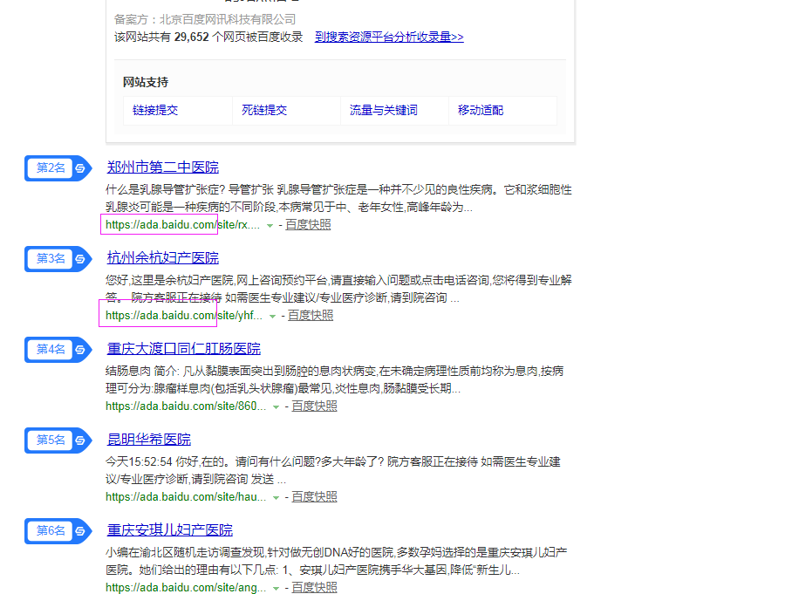The width and height of the screenshot is (799, 594).
Task: Expand the arrow after site/ang URL
Action: click(x=276, y=588)
